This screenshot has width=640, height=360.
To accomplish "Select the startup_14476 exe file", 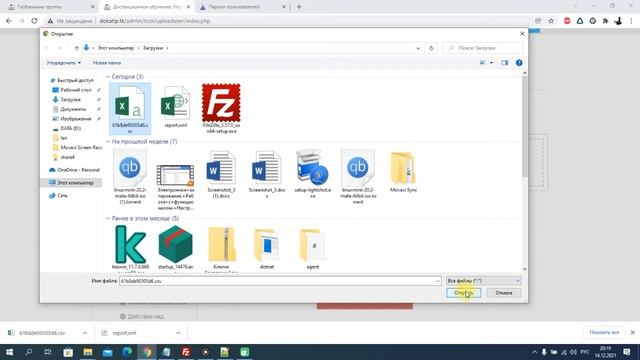I will point(176,247).
